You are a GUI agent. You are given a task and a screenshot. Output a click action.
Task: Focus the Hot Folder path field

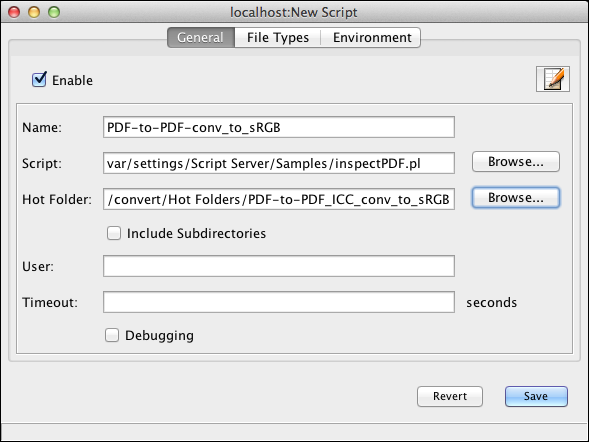[279, 199]
